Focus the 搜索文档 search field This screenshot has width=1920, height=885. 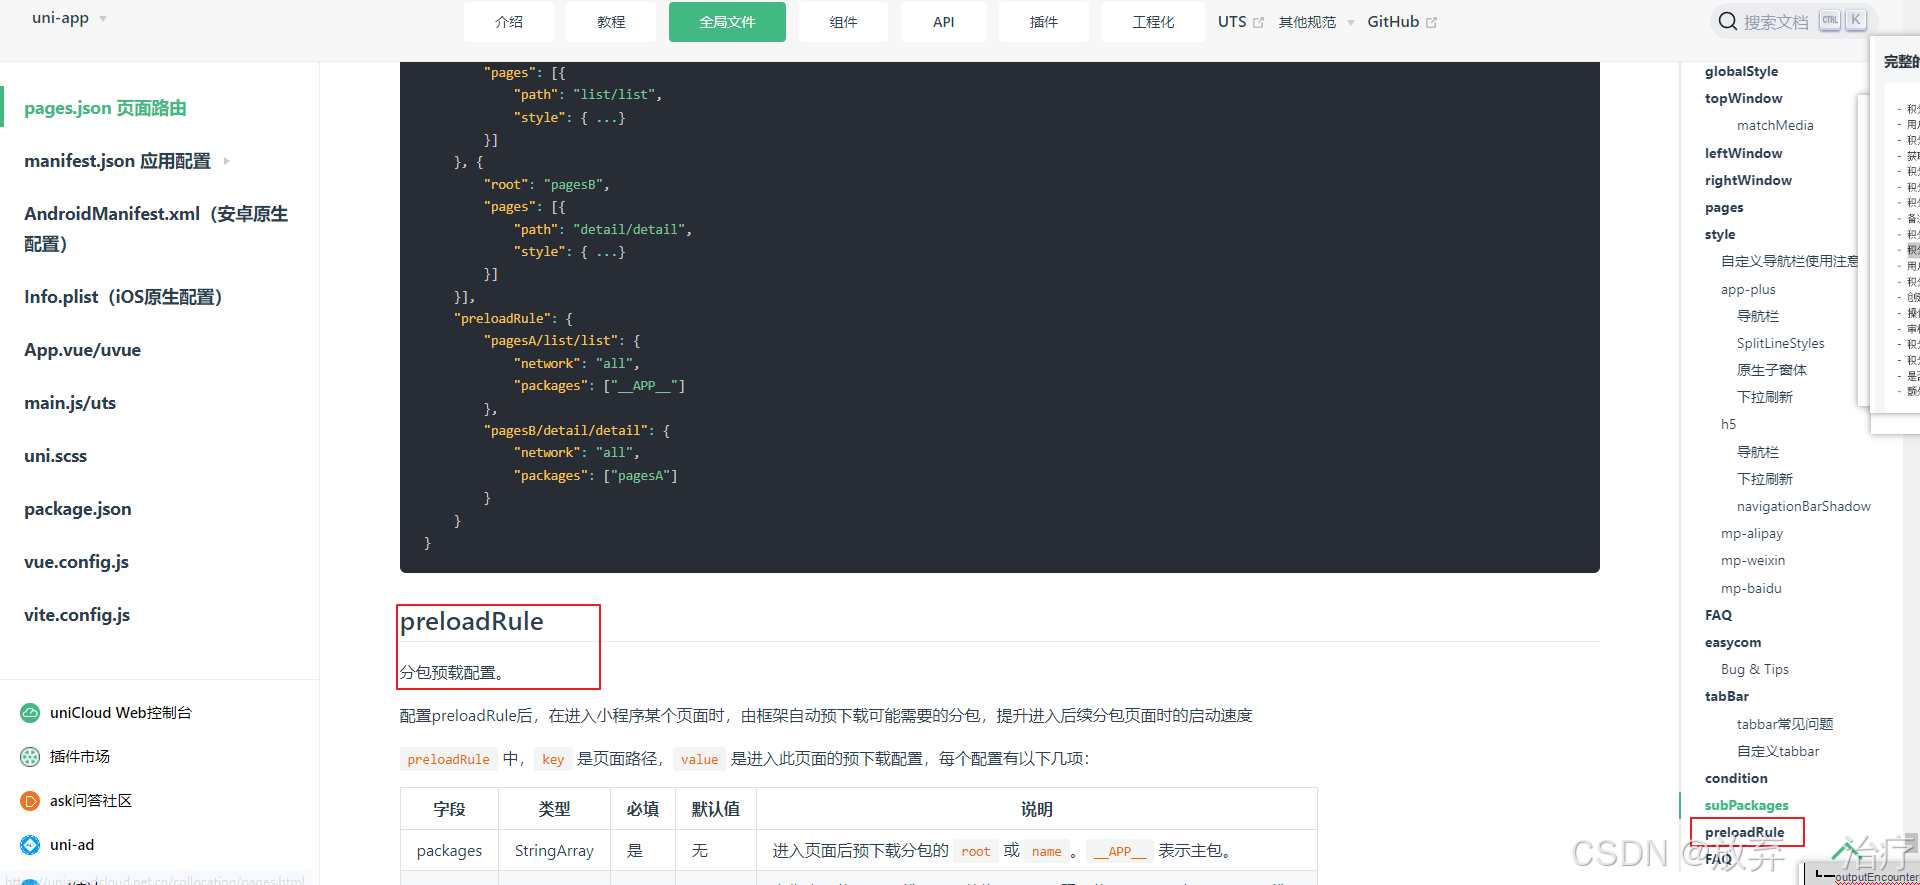click(x=1794, y=21)
